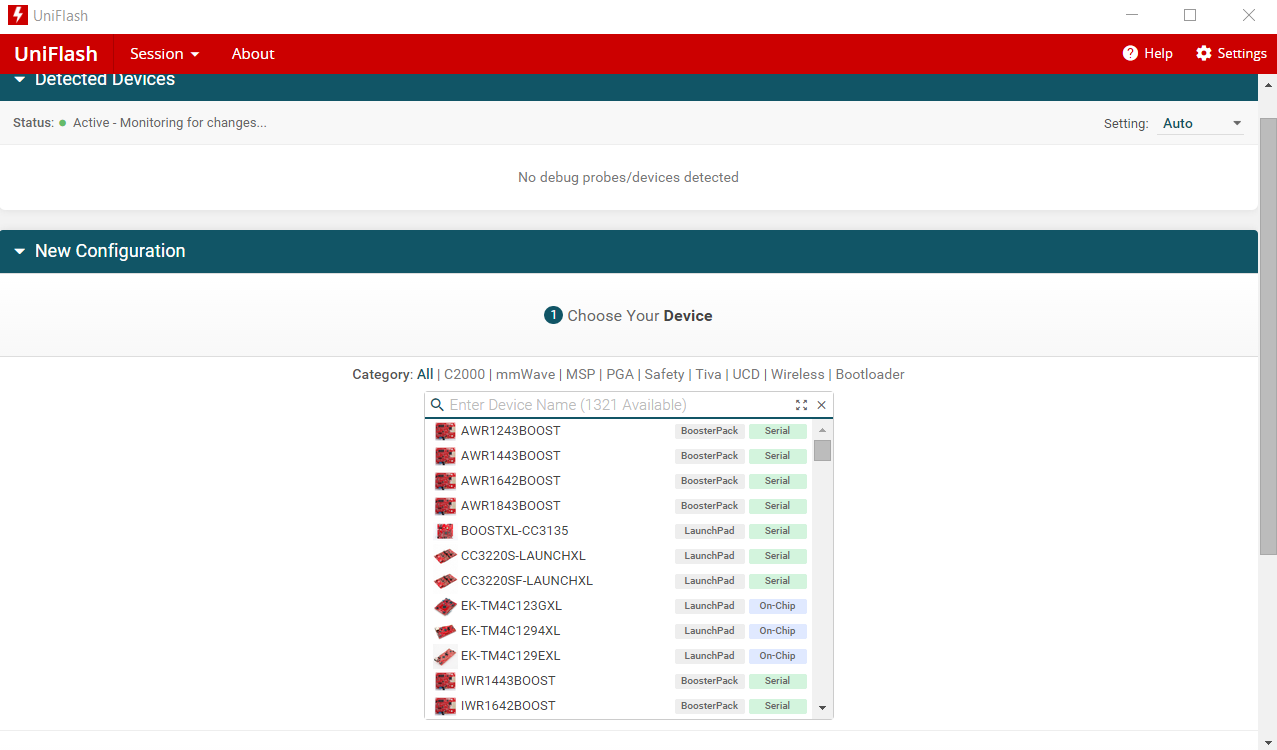Click the BOOSTXL-CC3135 board icon
The width and height of the screenshot is (1277, 750).
[x=445, y=531]
